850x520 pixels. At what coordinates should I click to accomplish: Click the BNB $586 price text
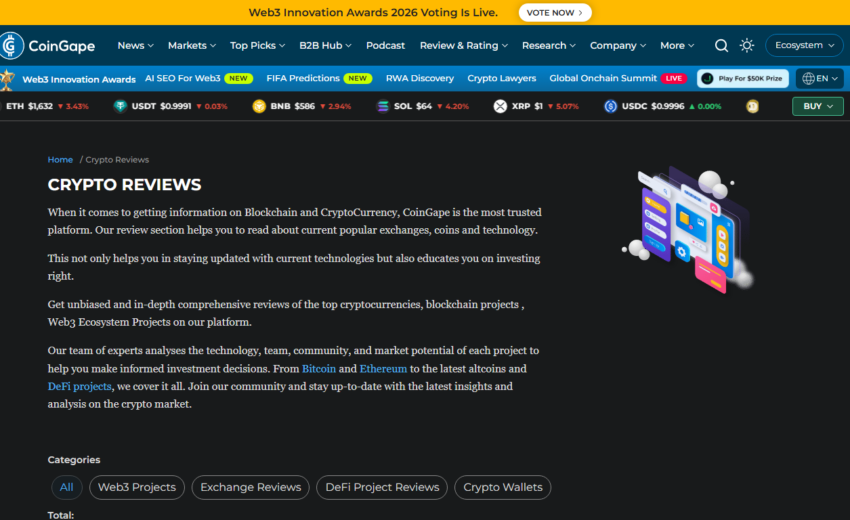coord(304,106)
